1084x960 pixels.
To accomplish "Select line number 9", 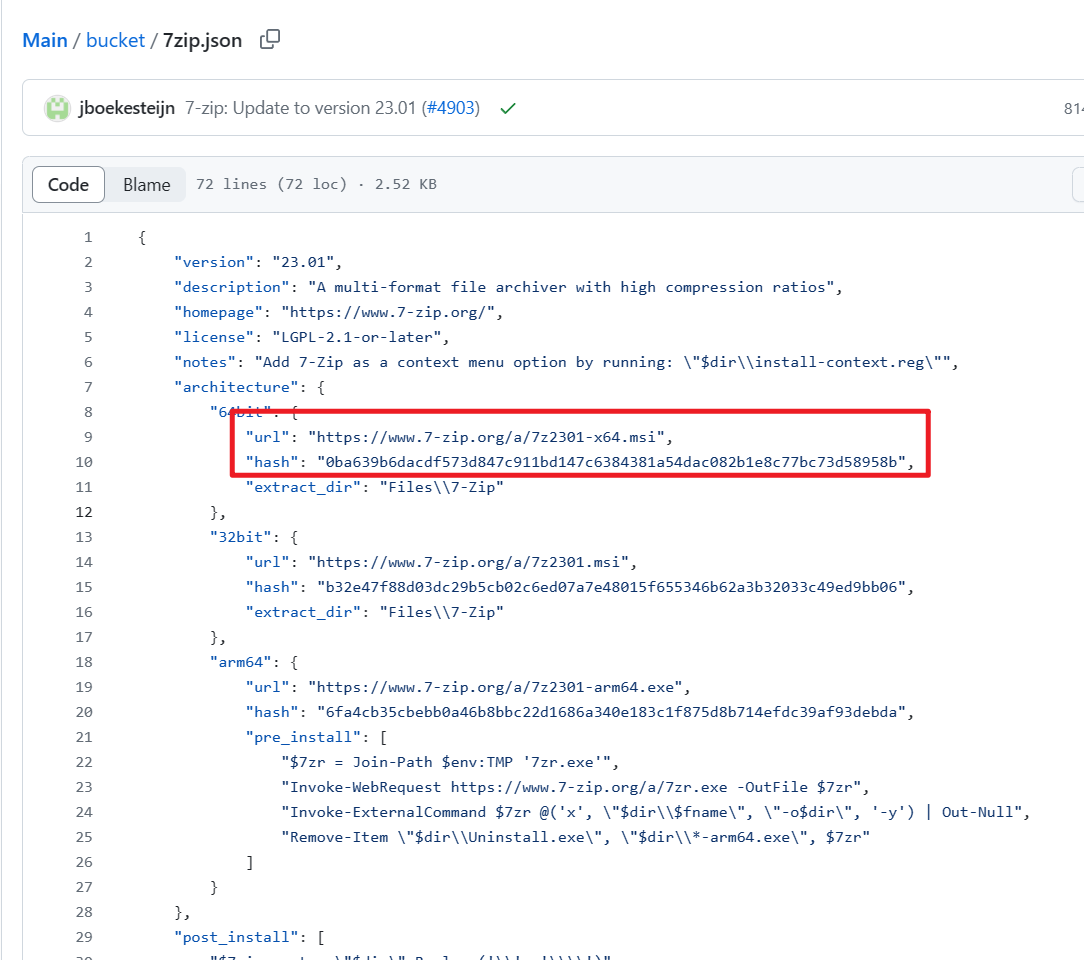I will click(88, 437).
